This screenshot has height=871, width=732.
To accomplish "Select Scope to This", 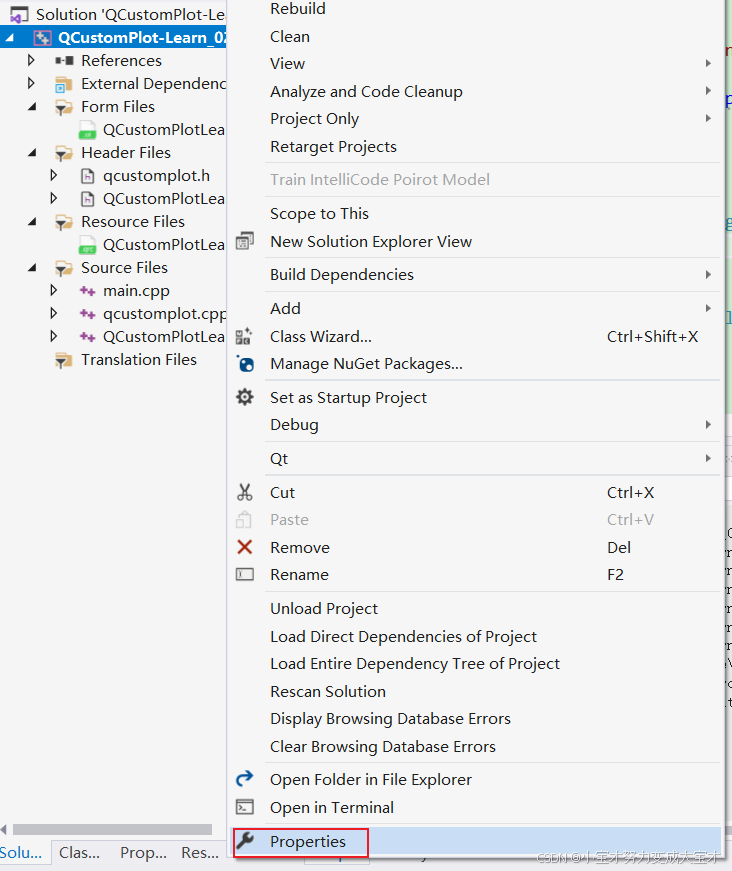I will 476,214.
